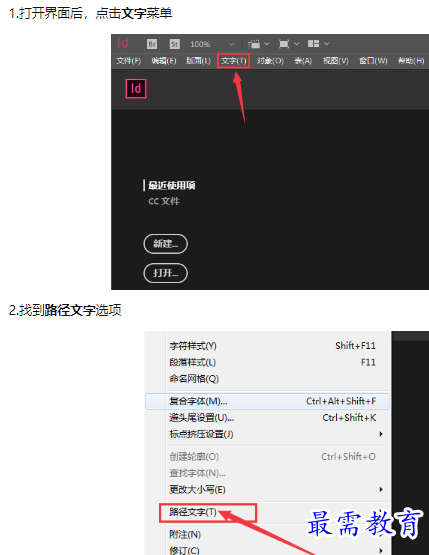
Task: Click the pink Id logo on start screen
Action: pos(136,88)
